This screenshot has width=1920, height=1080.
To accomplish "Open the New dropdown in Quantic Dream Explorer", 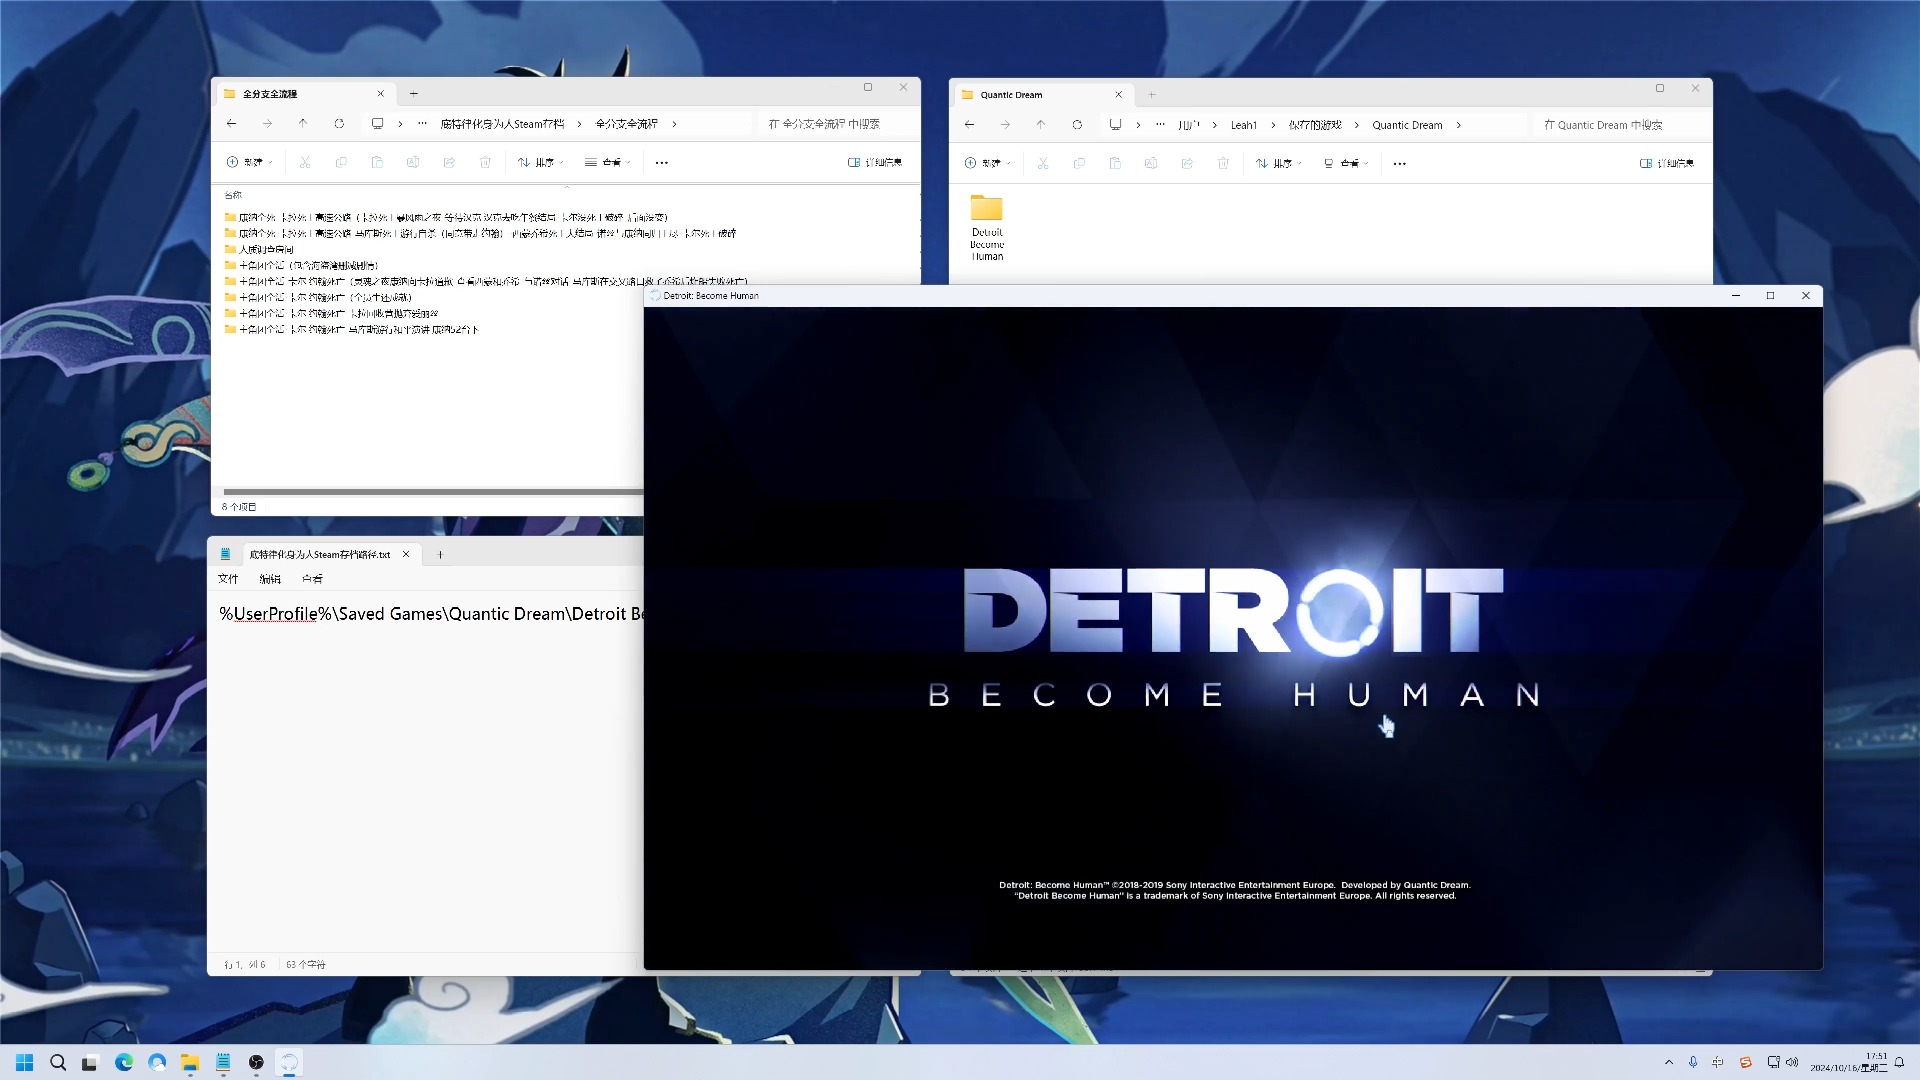I will coord(988,163).
